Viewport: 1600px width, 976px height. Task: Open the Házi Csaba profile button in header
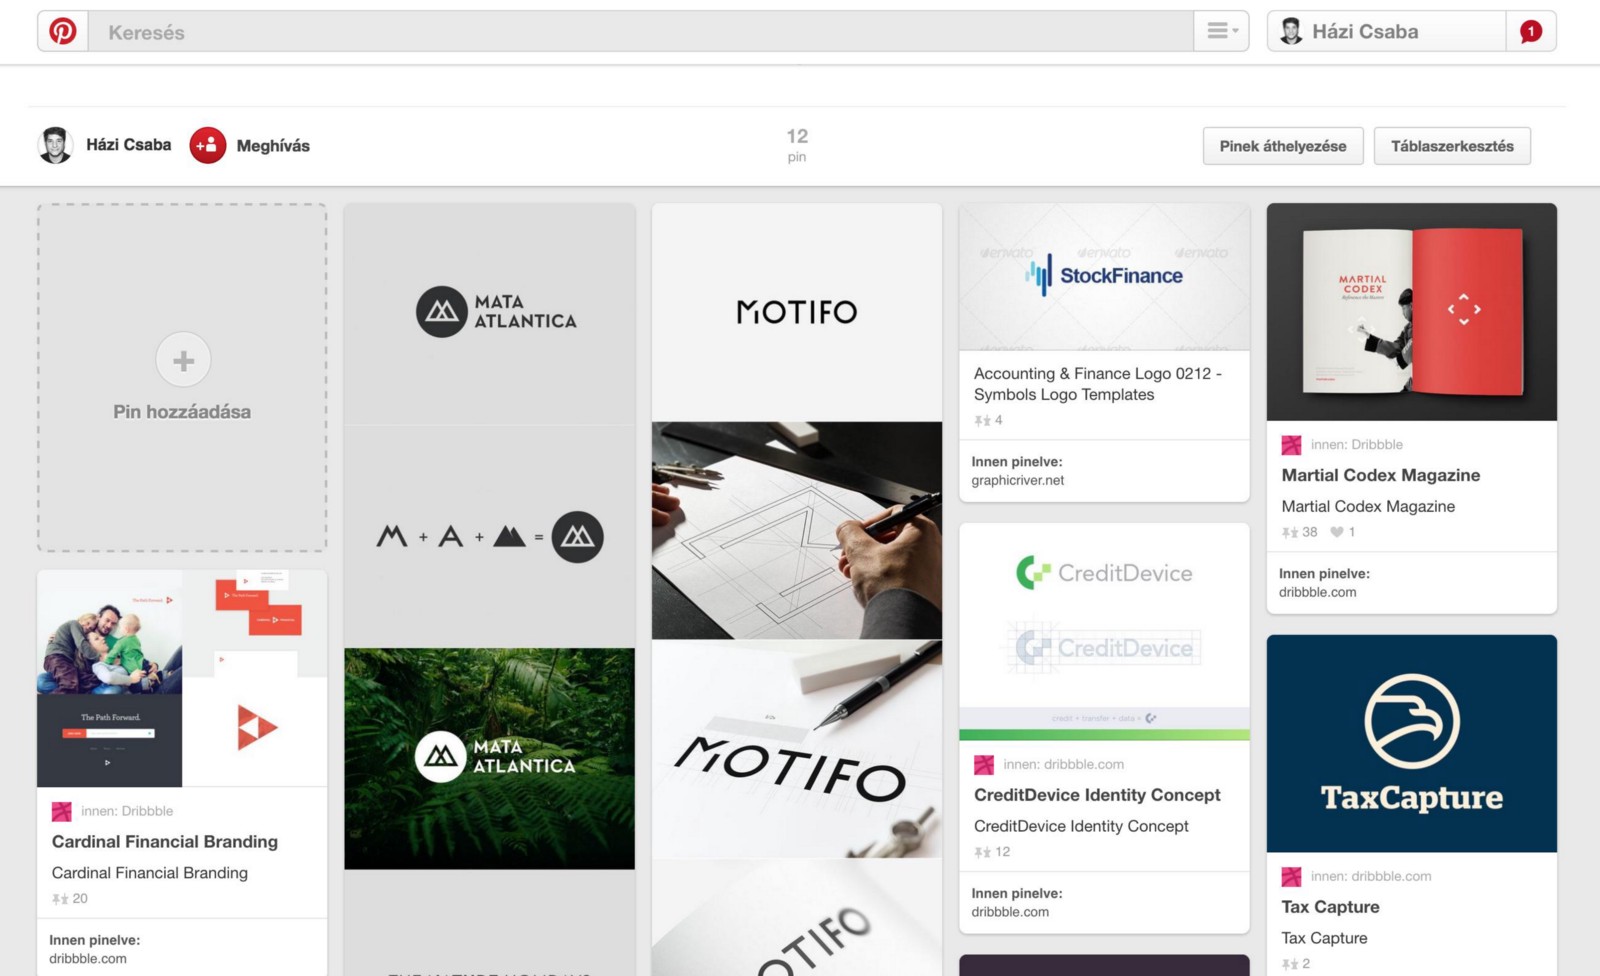pyautogui.click(x=1387, y=32)
